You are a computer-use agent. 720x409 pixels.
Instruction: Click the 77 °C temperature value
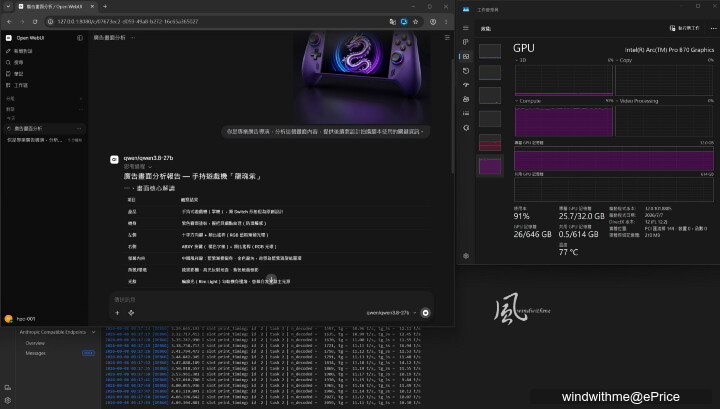pyautogui.click(x=568, y=252)
